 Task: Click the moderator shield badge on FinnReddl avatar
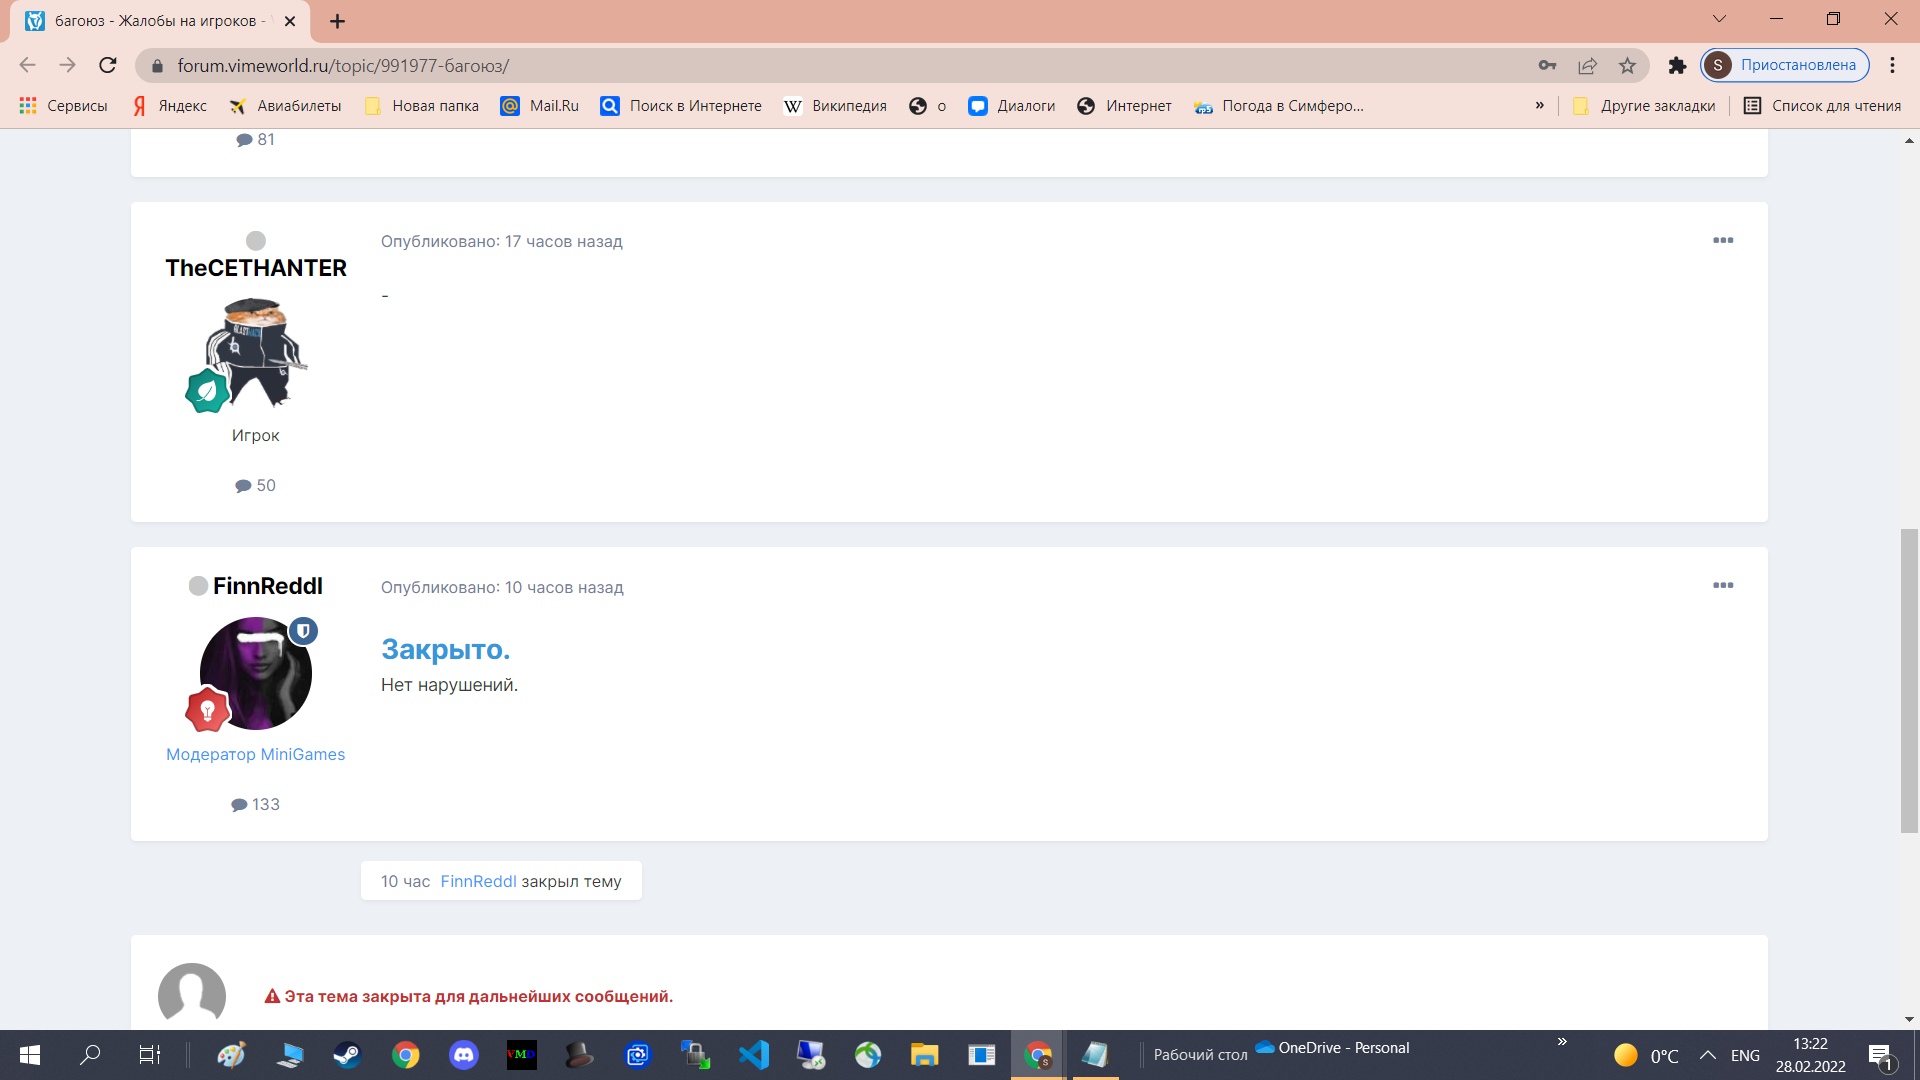[303, 631]
